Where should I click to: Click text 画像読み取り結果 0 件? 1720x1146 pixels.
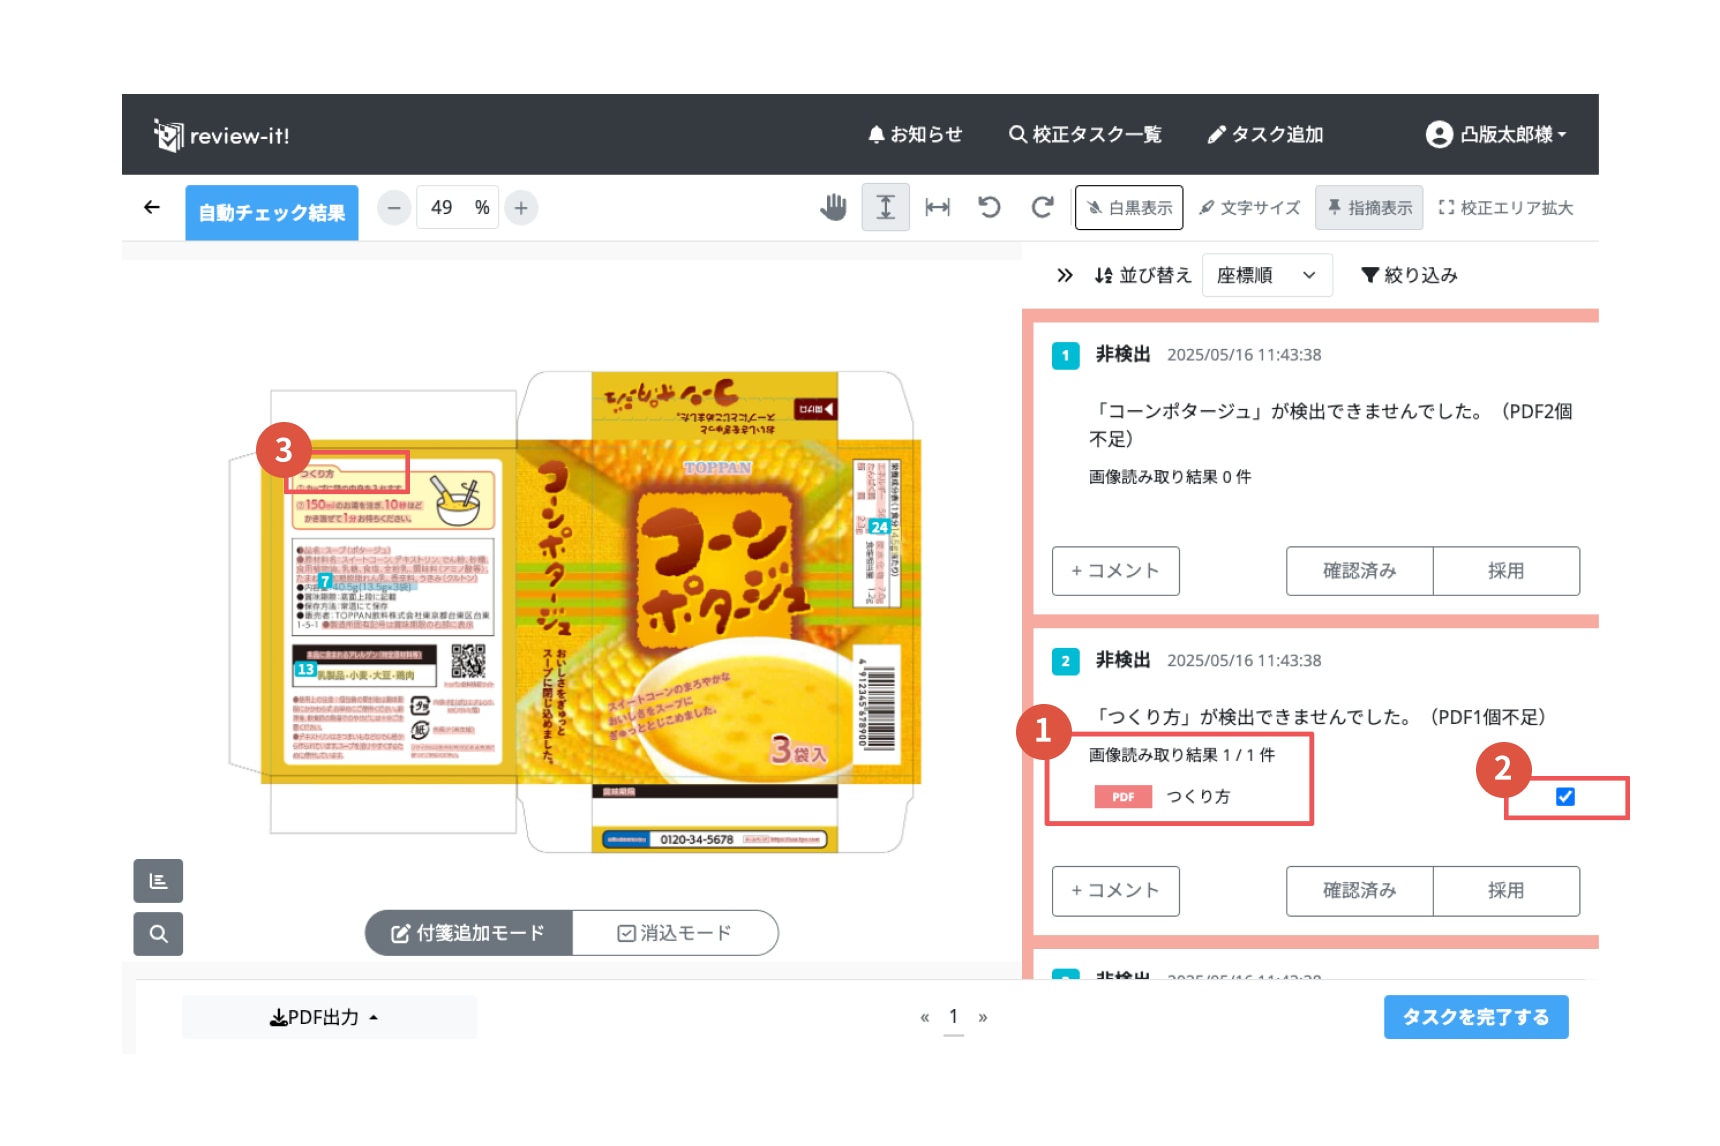pos(1170,477)
